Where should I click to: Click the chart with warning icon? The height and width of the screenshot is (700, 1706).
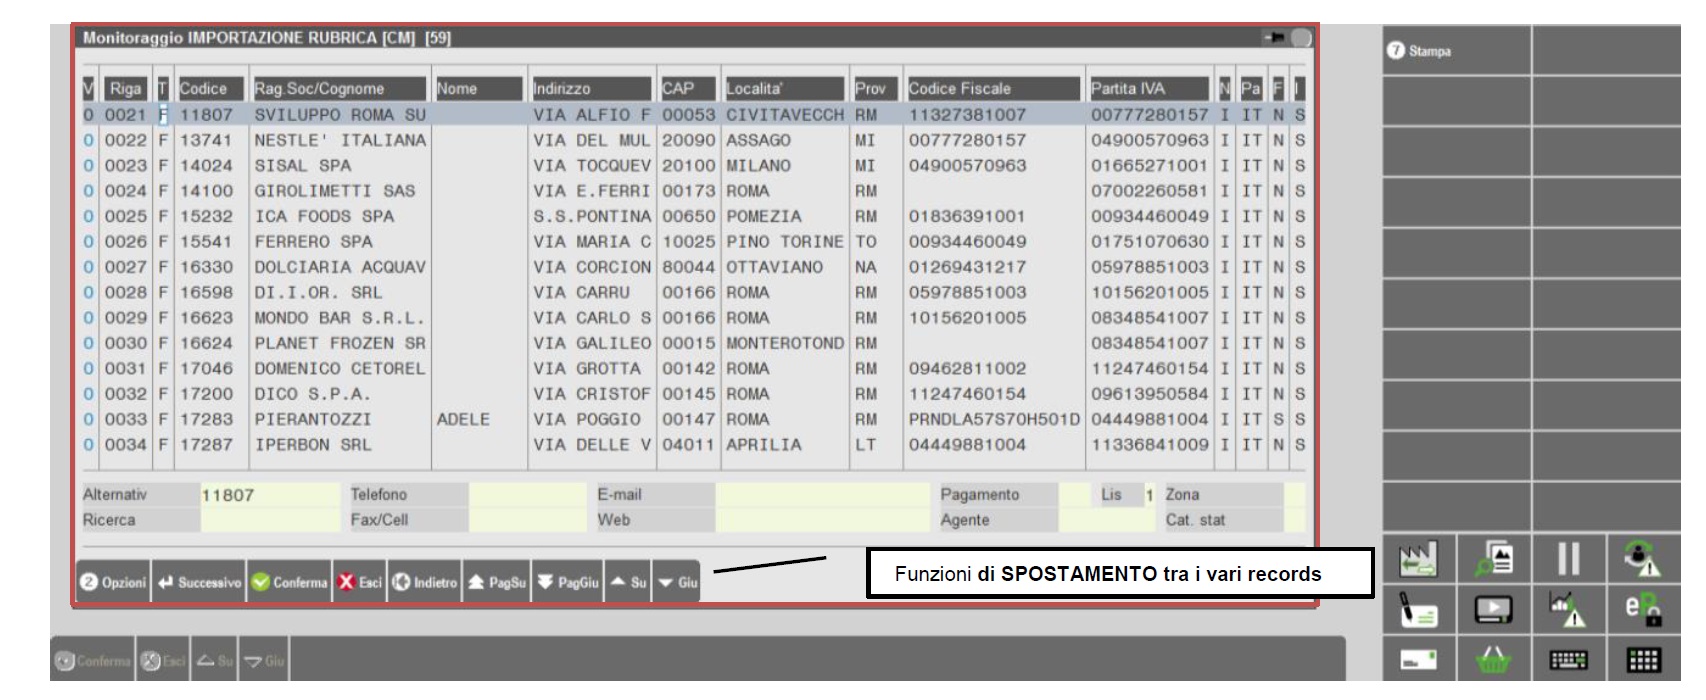point(1568,609)
